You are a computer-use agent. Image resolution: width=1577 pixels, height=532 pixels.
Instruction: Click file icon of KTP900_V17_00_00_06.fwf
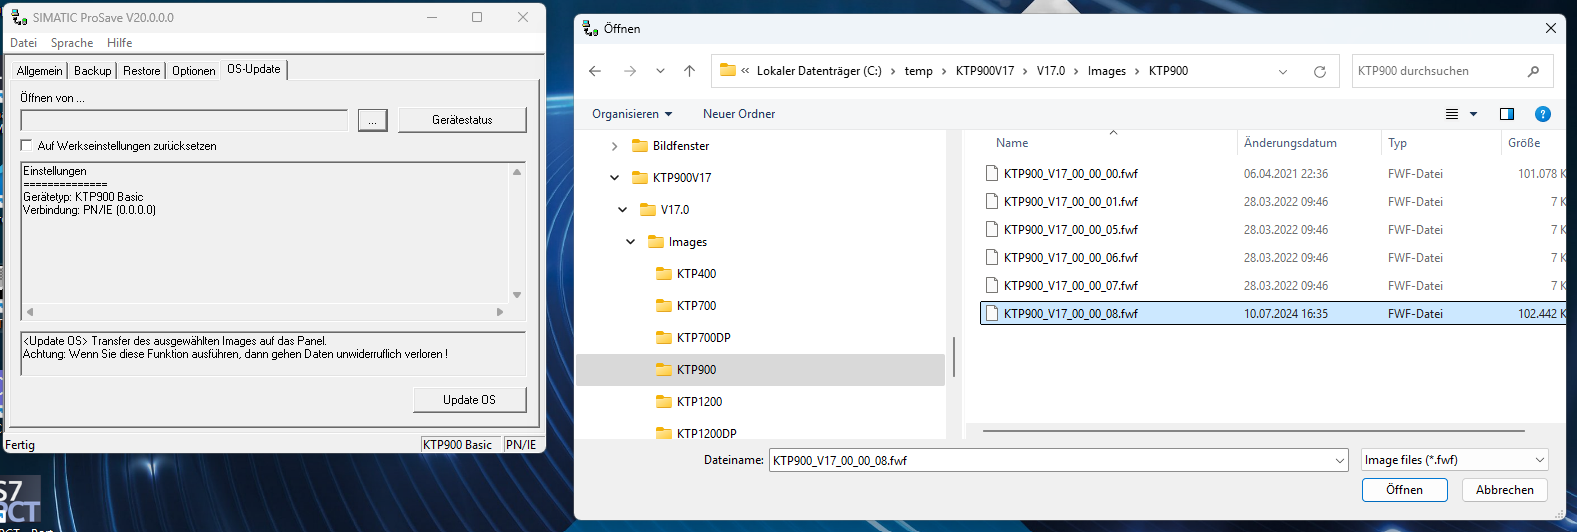[x=992, y=257]
